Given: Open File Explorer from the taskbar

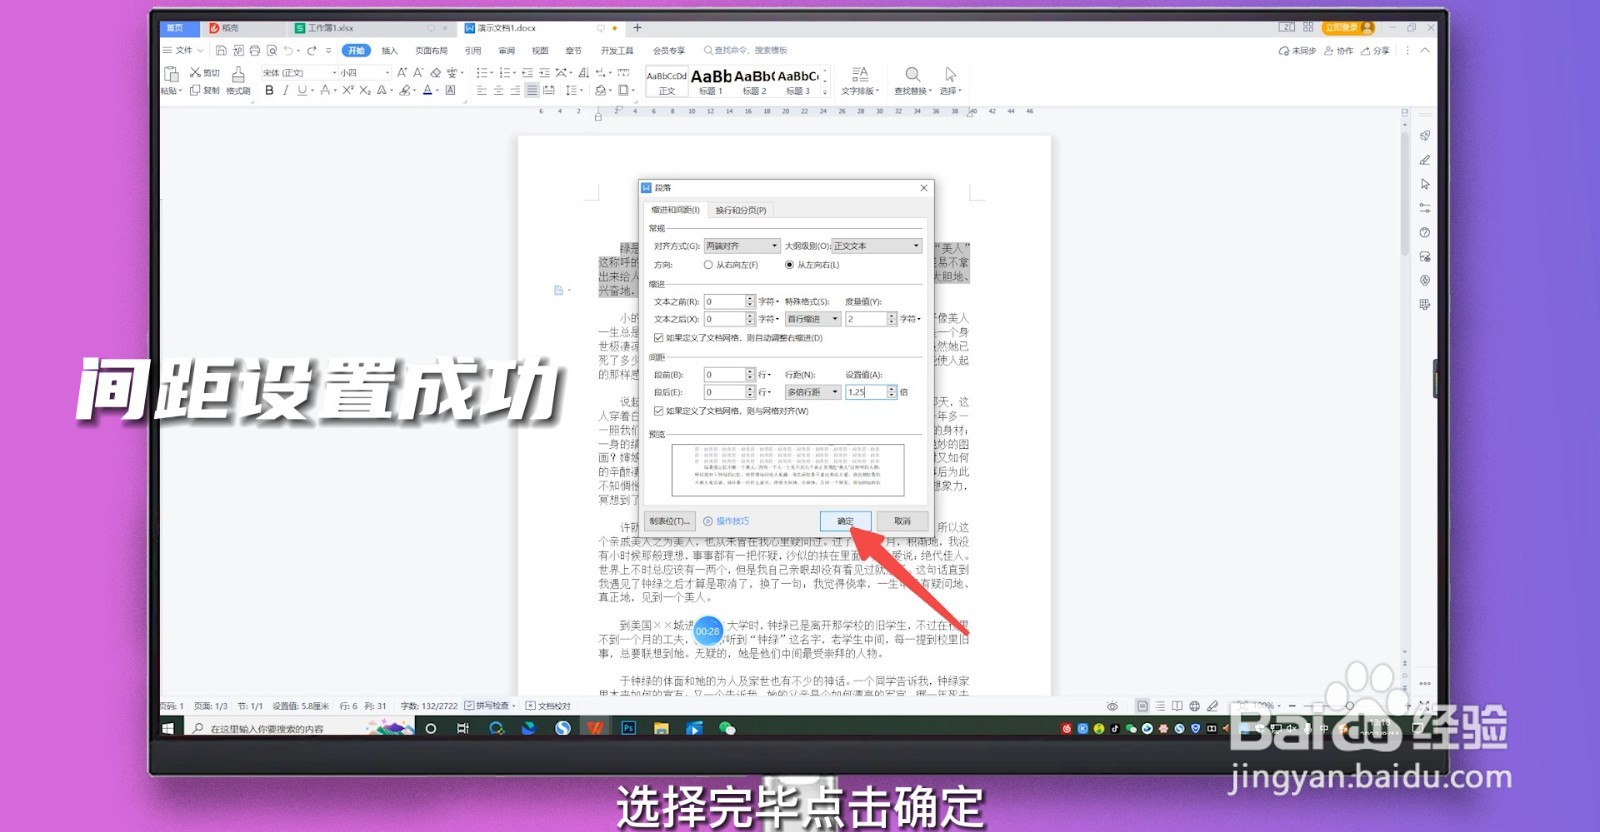Looking at the screenshot, I should tap(661, 728).
